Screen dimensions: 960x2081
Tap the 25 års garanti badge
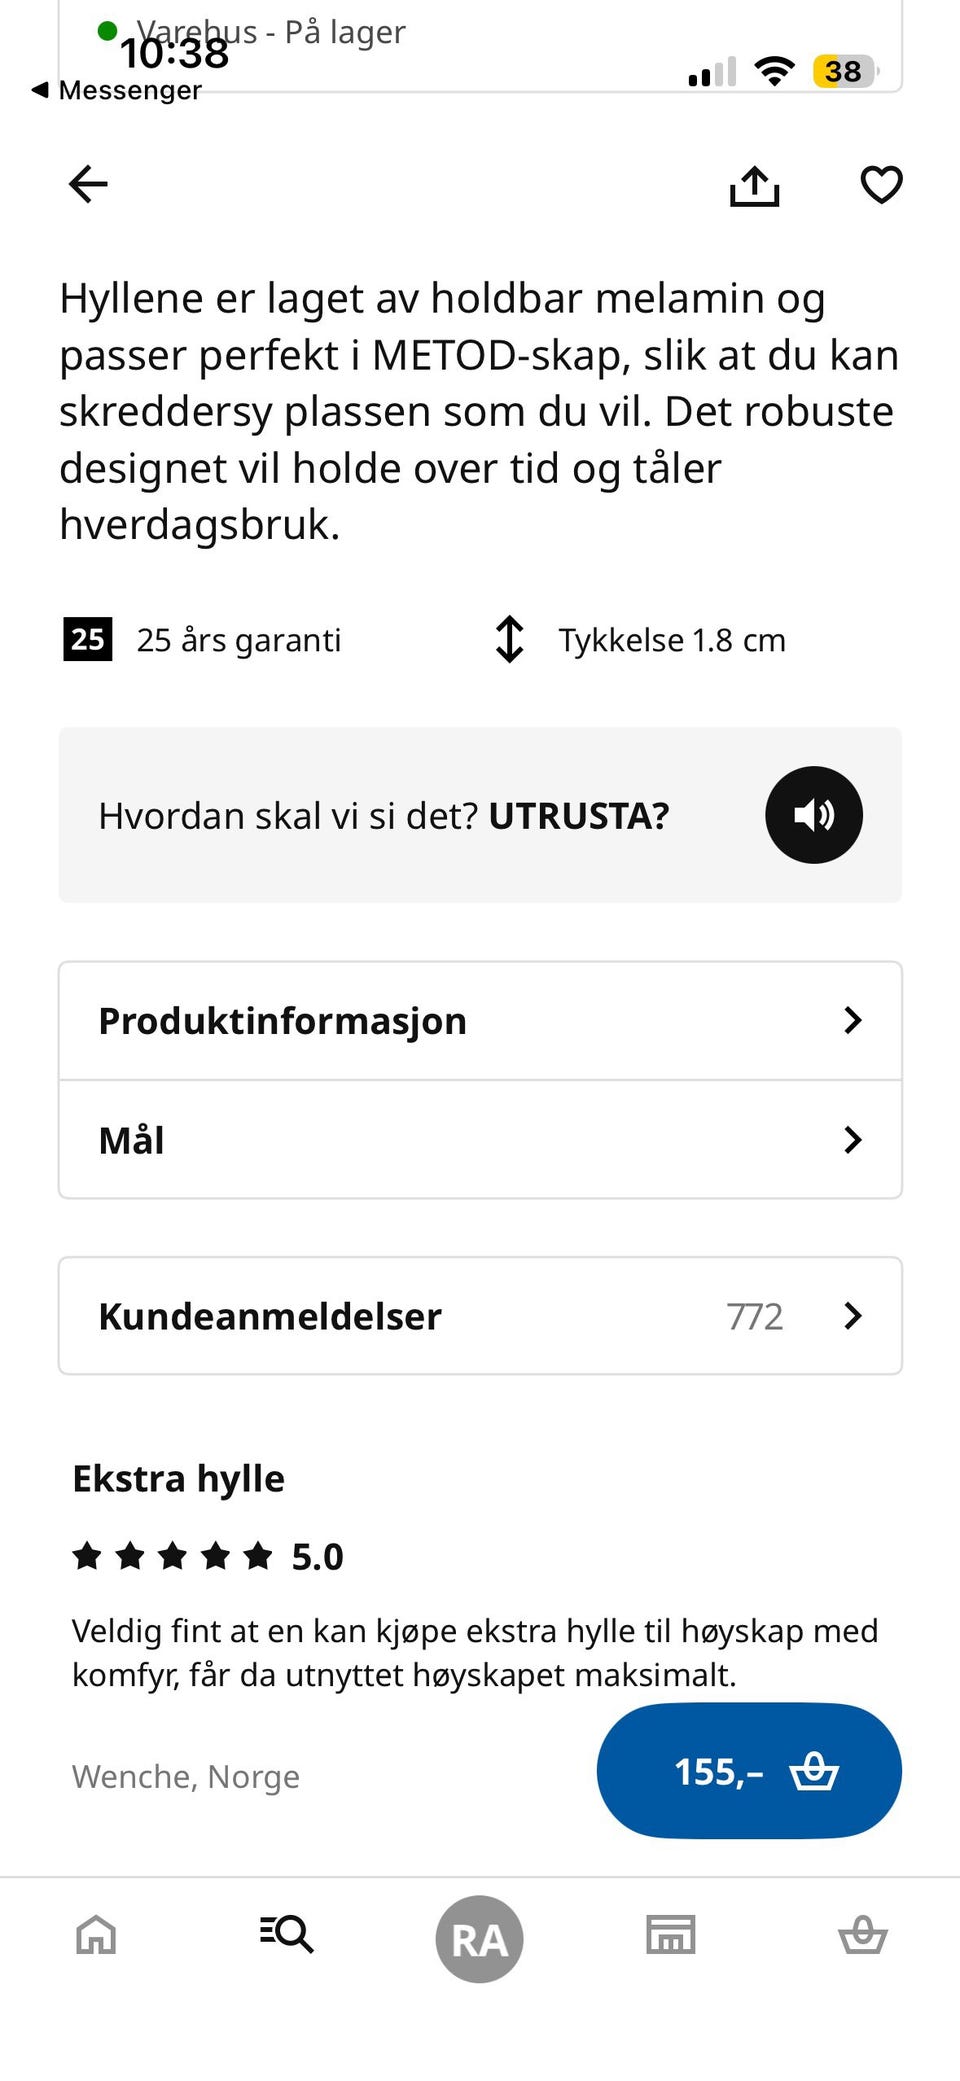[88, 639]
